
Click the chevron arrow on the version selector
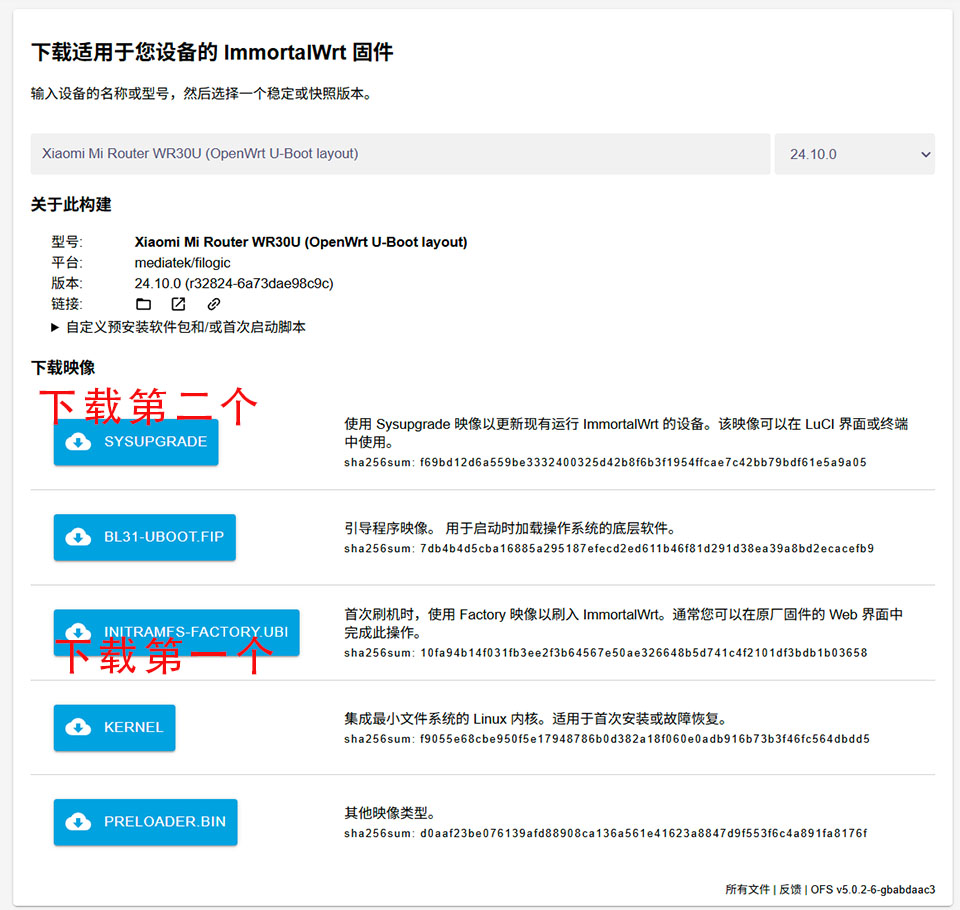(927, 154)
